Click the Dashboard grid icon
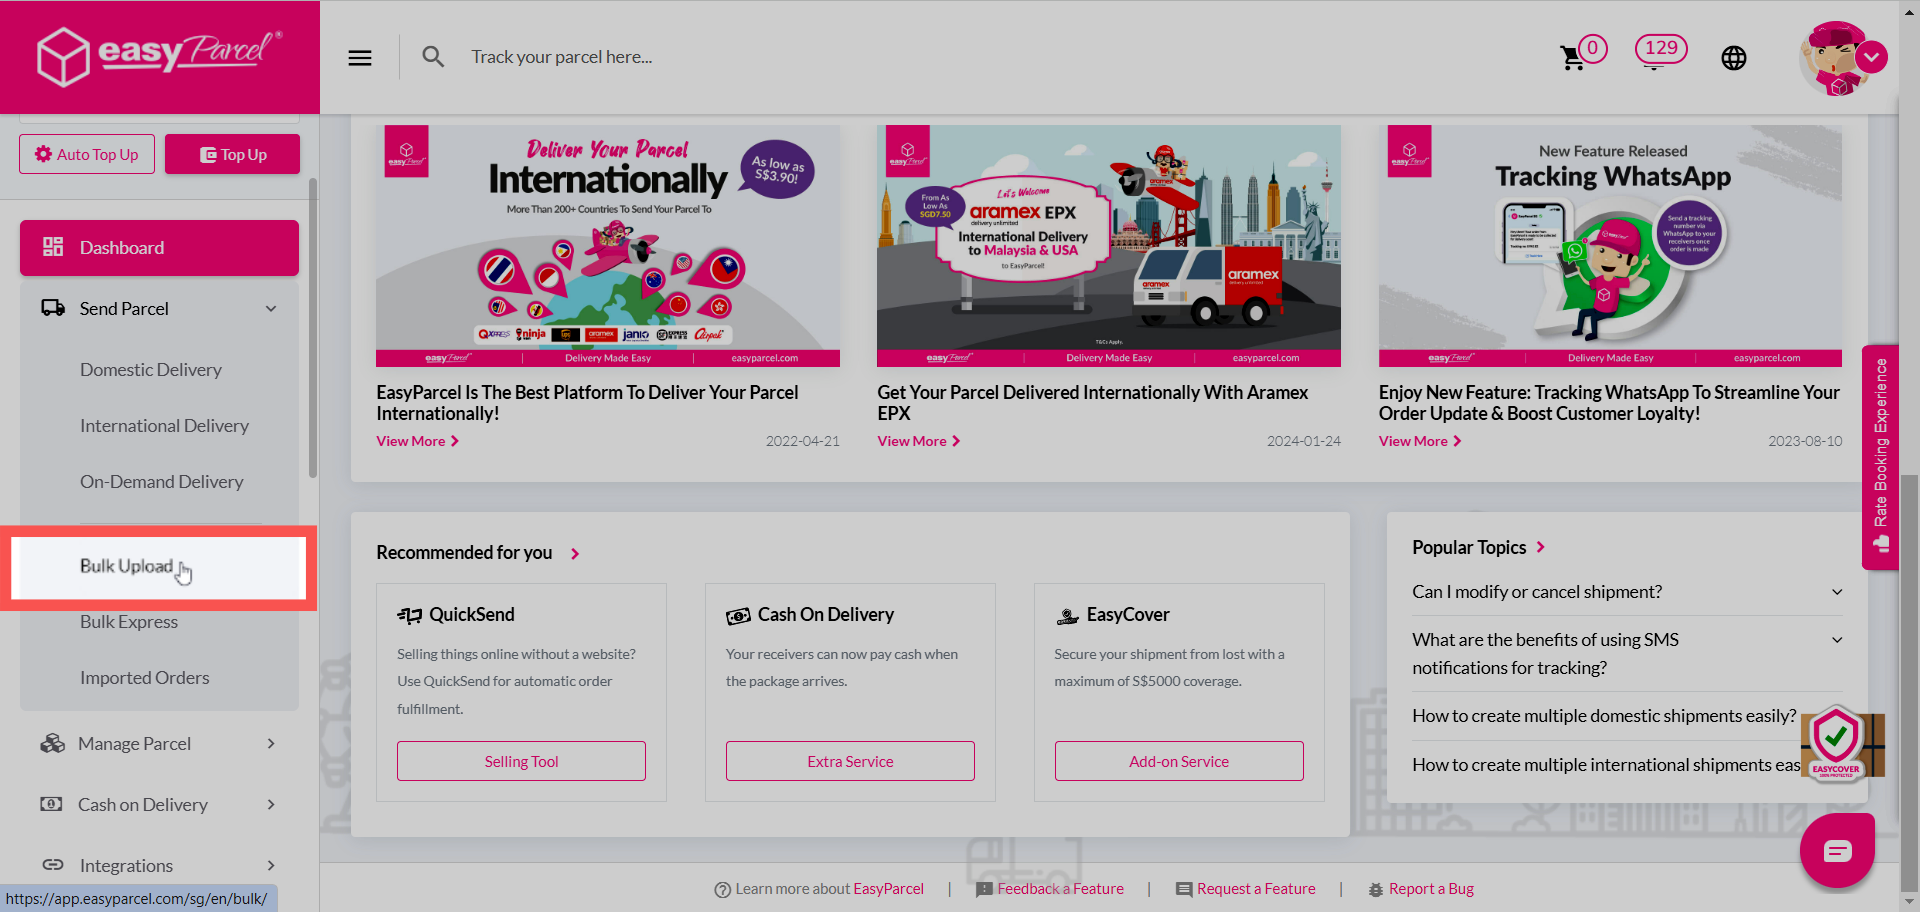 pos(53,247)
